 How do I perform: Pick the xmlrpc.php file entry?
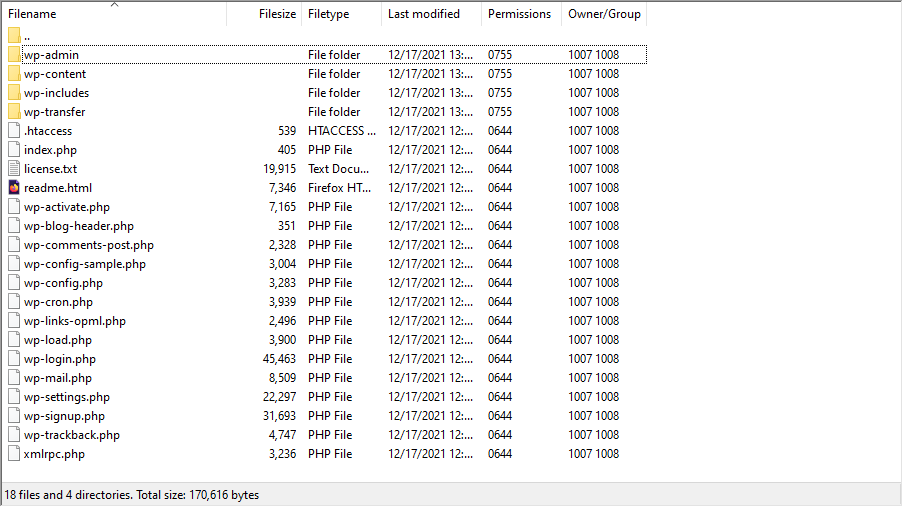pos(54,454)
